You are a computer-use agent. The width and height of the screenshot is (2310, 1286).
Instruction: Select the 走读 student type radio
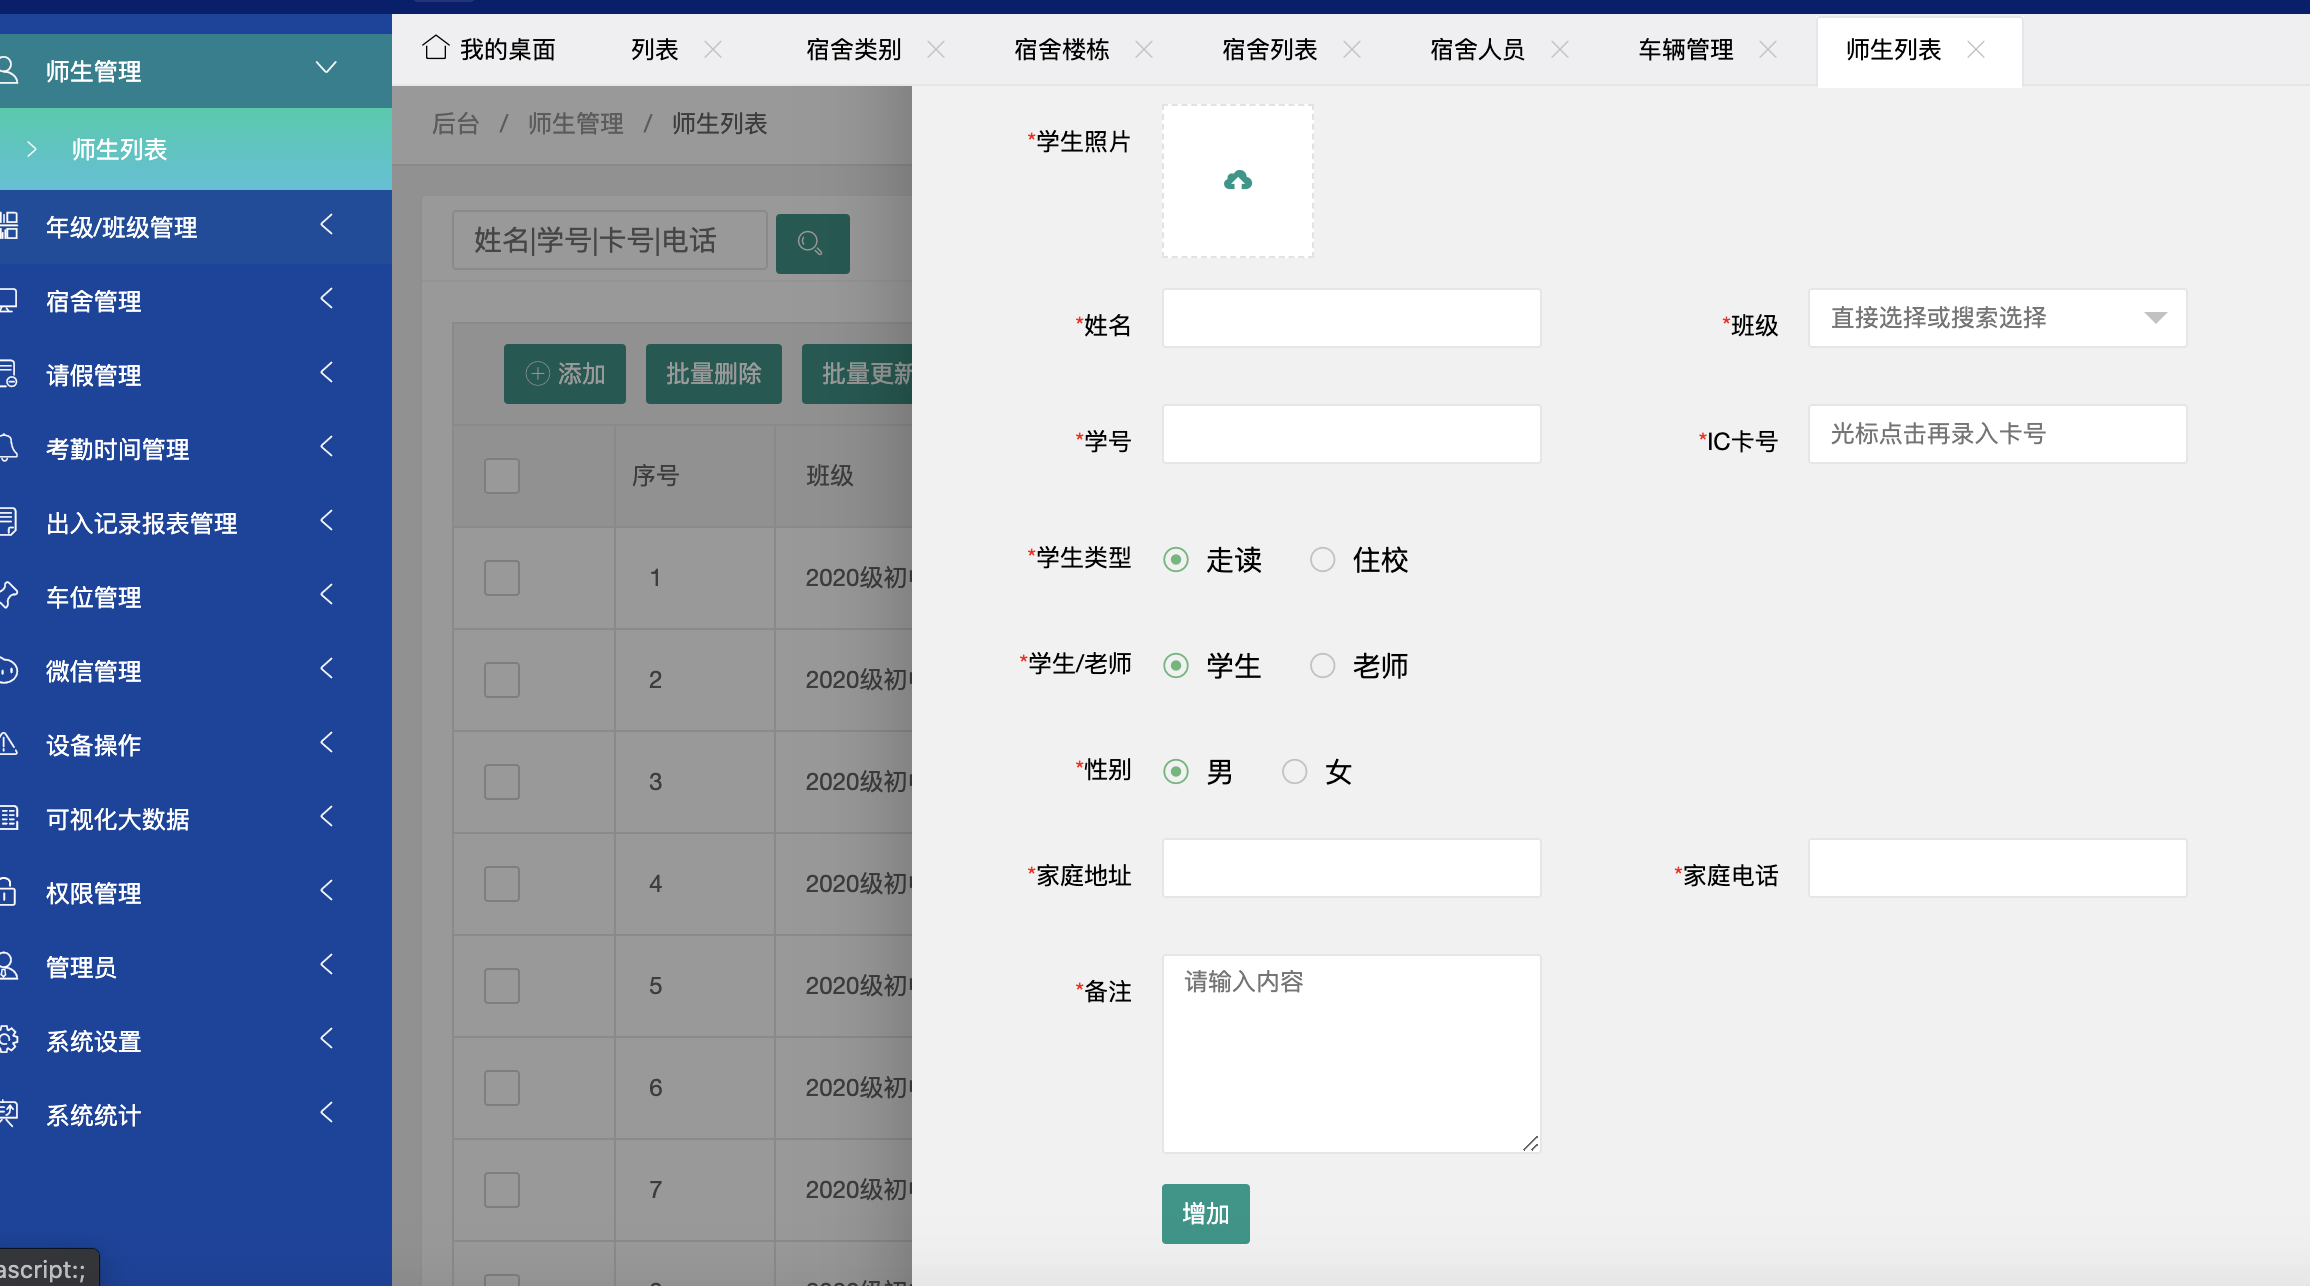pyautogui.click(x=1176, y=559)
